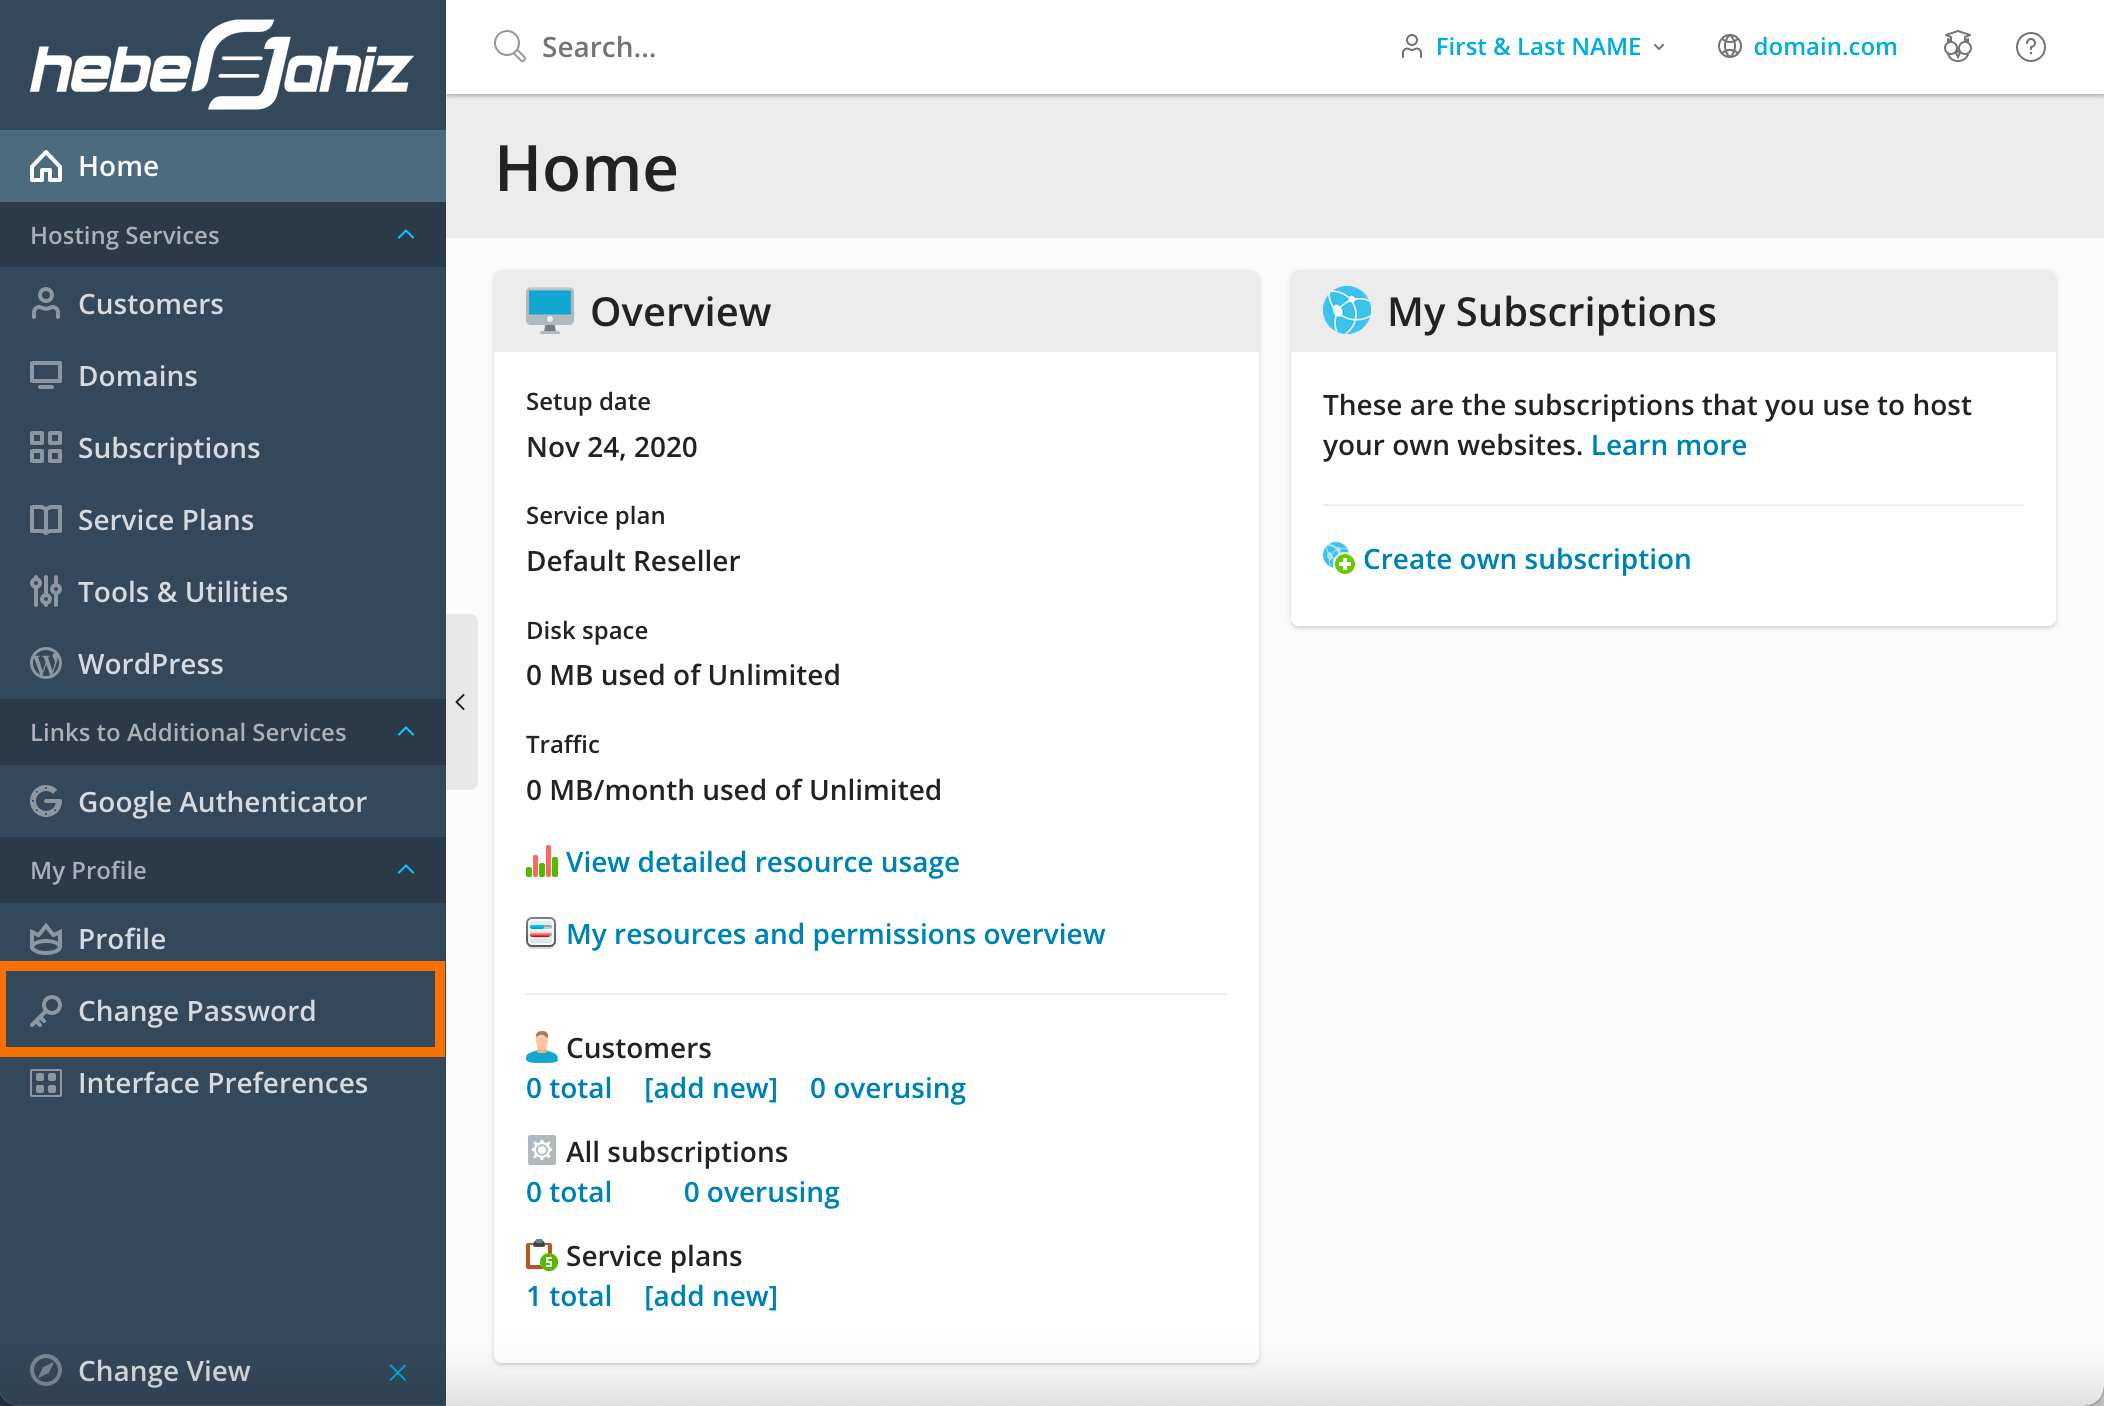Click the Overview monitor icon
The width and height of the screenshot is (2104, 1406).
tap(550, 310)
